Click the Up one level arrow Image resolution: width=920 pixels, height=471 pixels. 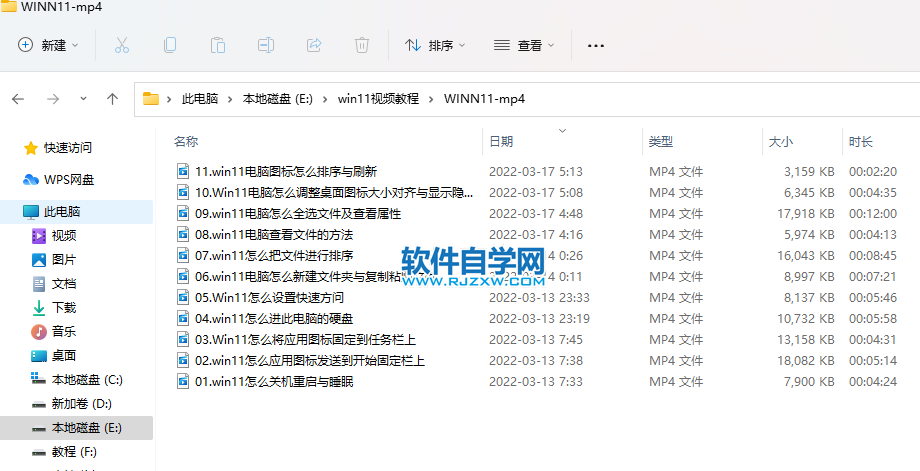(x=113, y=99)
